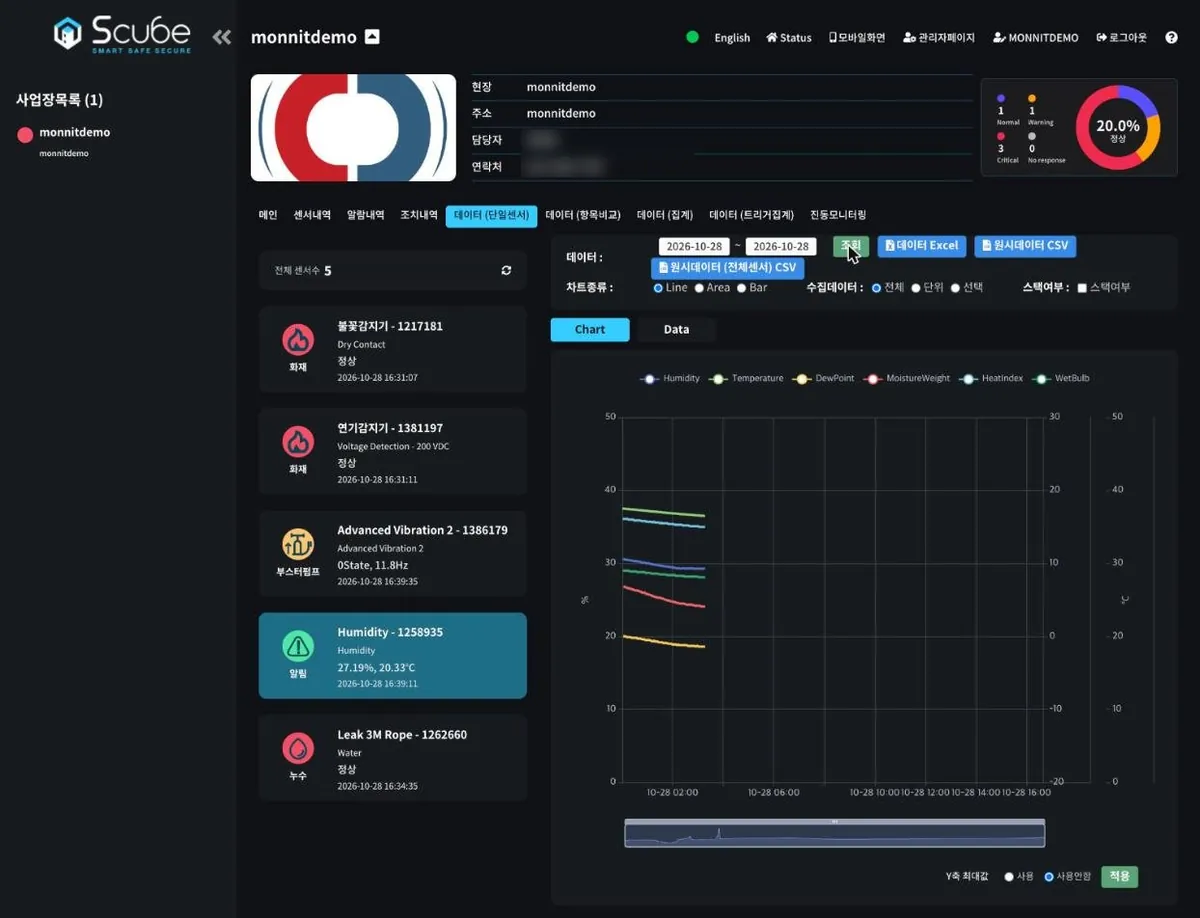
Task: Click 로그아웃 to log out
Action: (x=1121, y=38)
